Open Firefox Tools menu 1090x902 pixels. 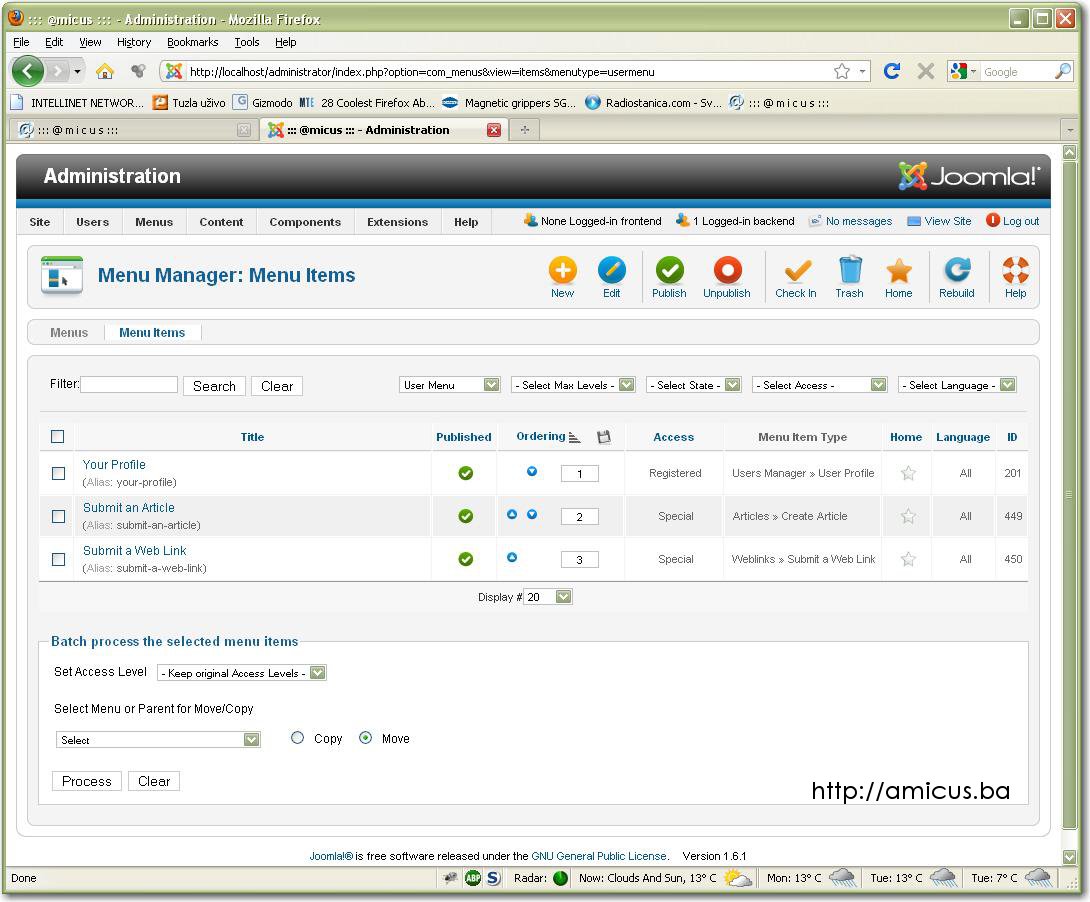(247, 42)
